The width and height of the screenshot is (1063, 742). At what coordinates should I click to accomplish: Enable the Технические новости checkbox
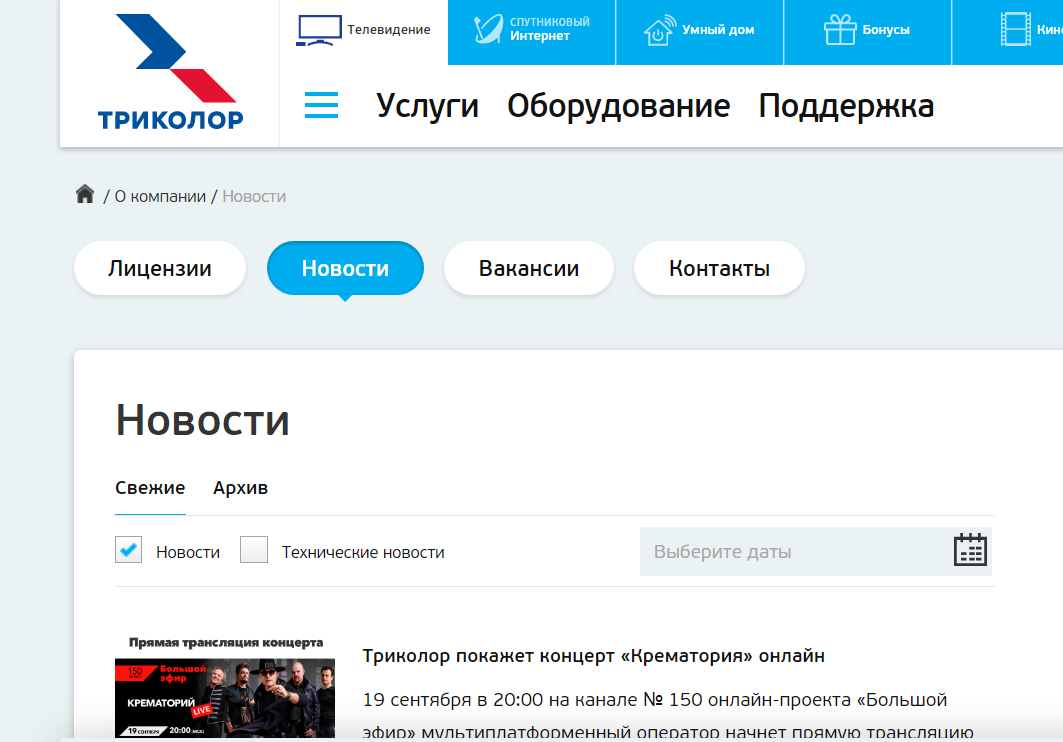click(254, 550)
